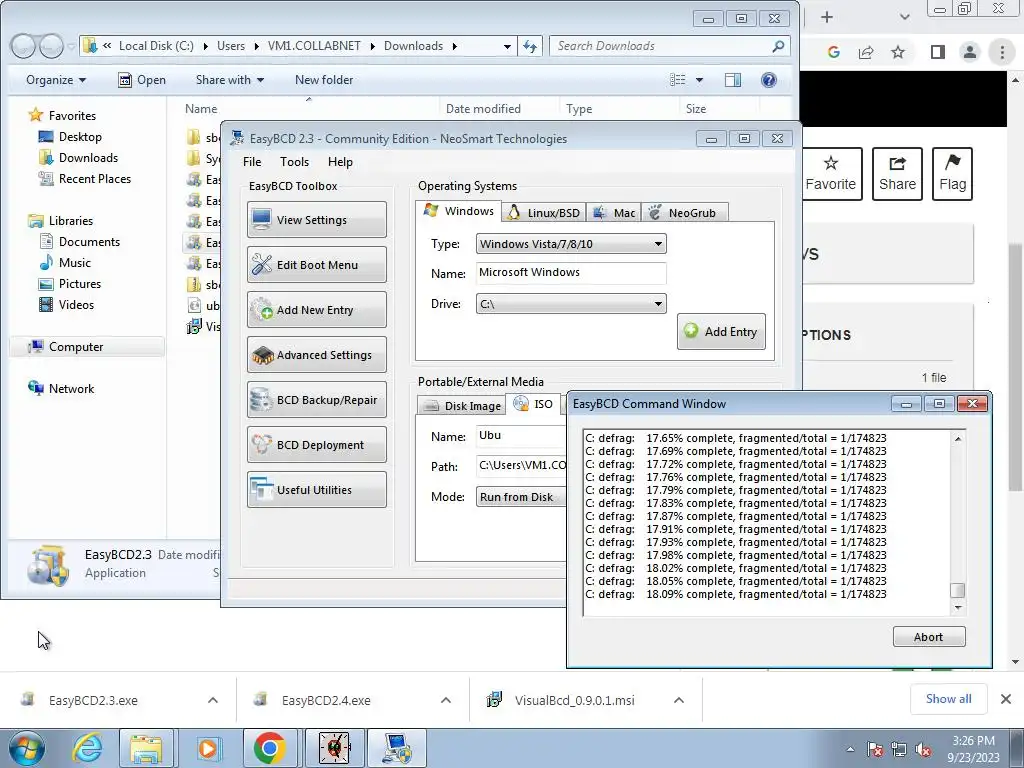Select the ISO media tab
1024x768 pixels.
click(x=534, y=404)
